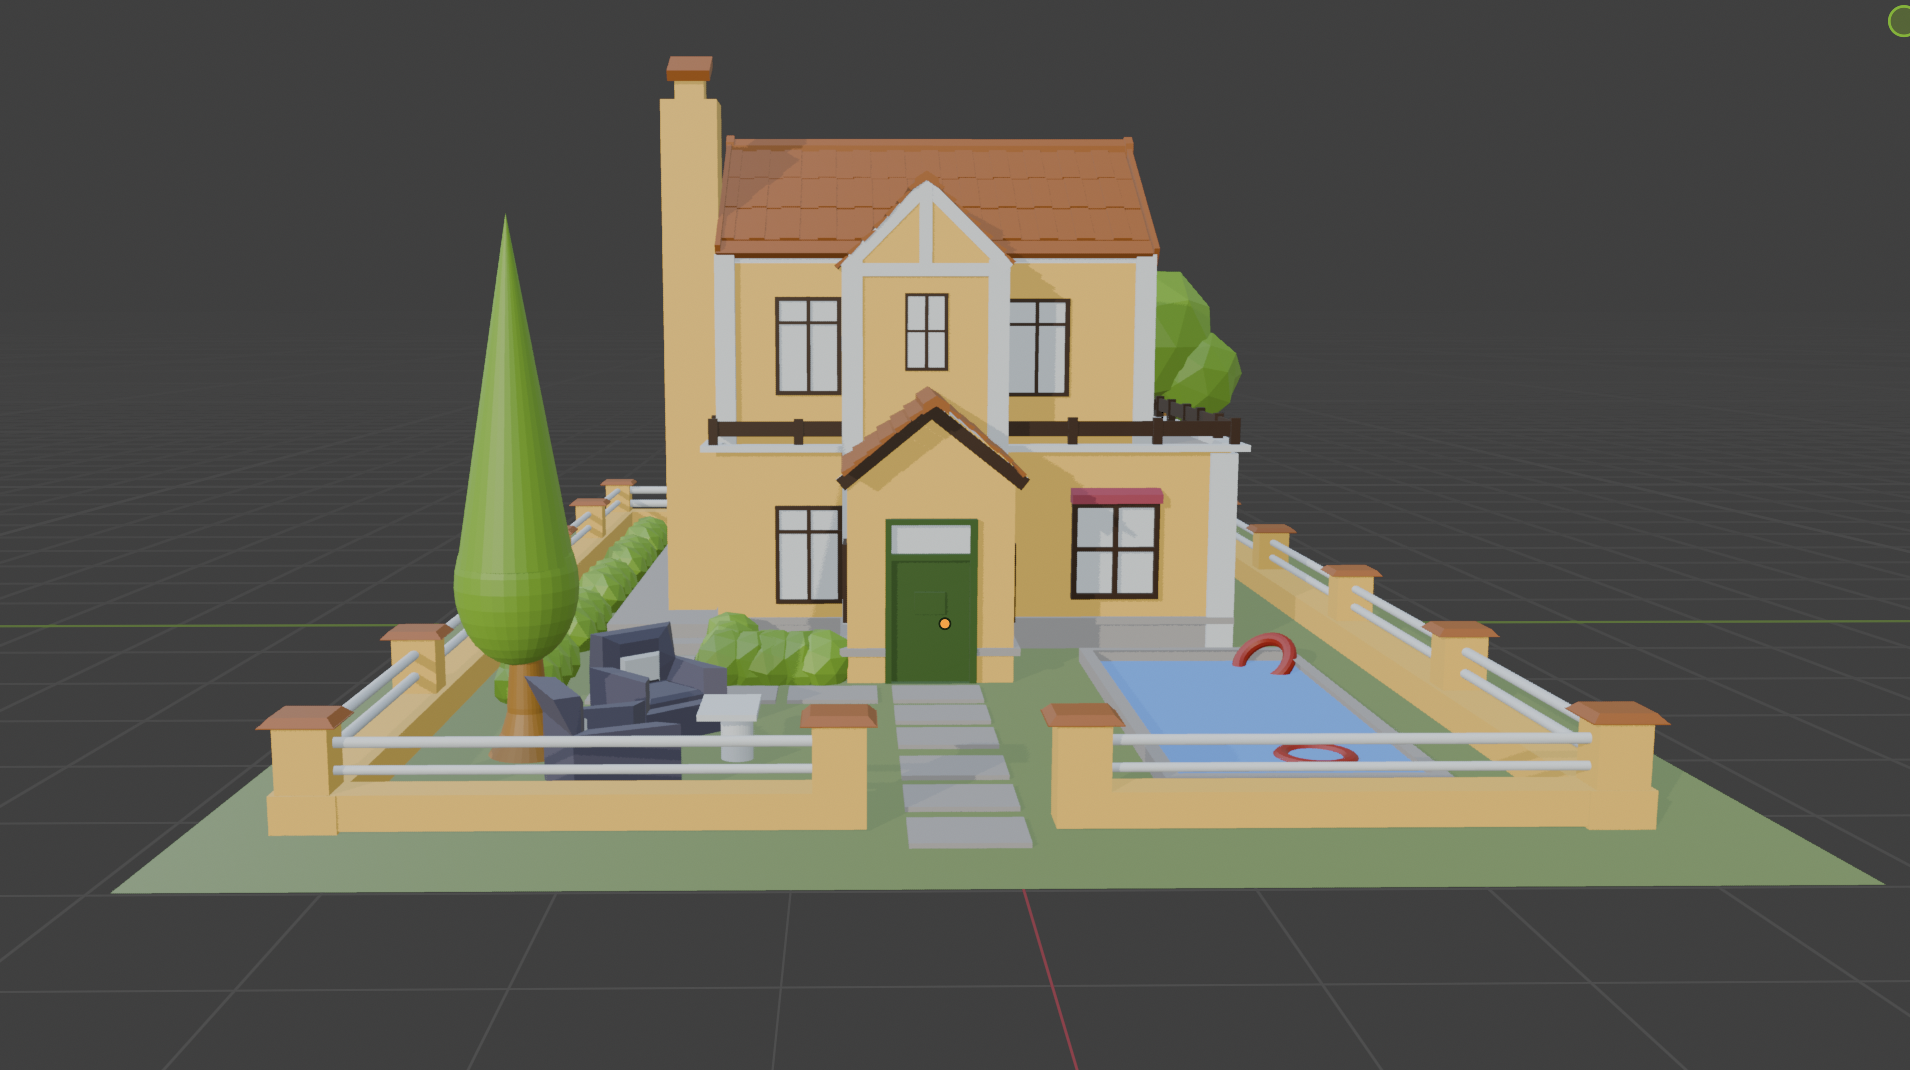Select the ground-floor window left of the porch
This screenshot has width=1910, height=1070.
pyautogui.click(x=808, y=555)
